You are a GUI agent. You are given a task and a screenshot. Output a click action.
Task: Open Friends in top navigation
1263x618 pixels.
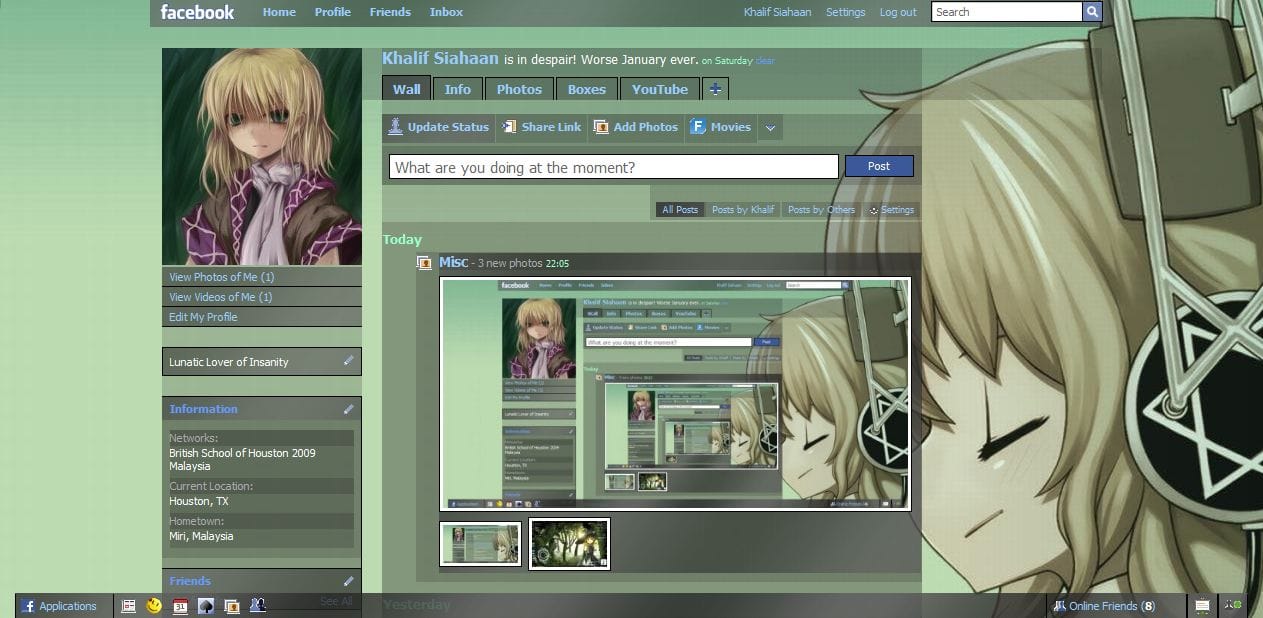click(x=390, y=12)
